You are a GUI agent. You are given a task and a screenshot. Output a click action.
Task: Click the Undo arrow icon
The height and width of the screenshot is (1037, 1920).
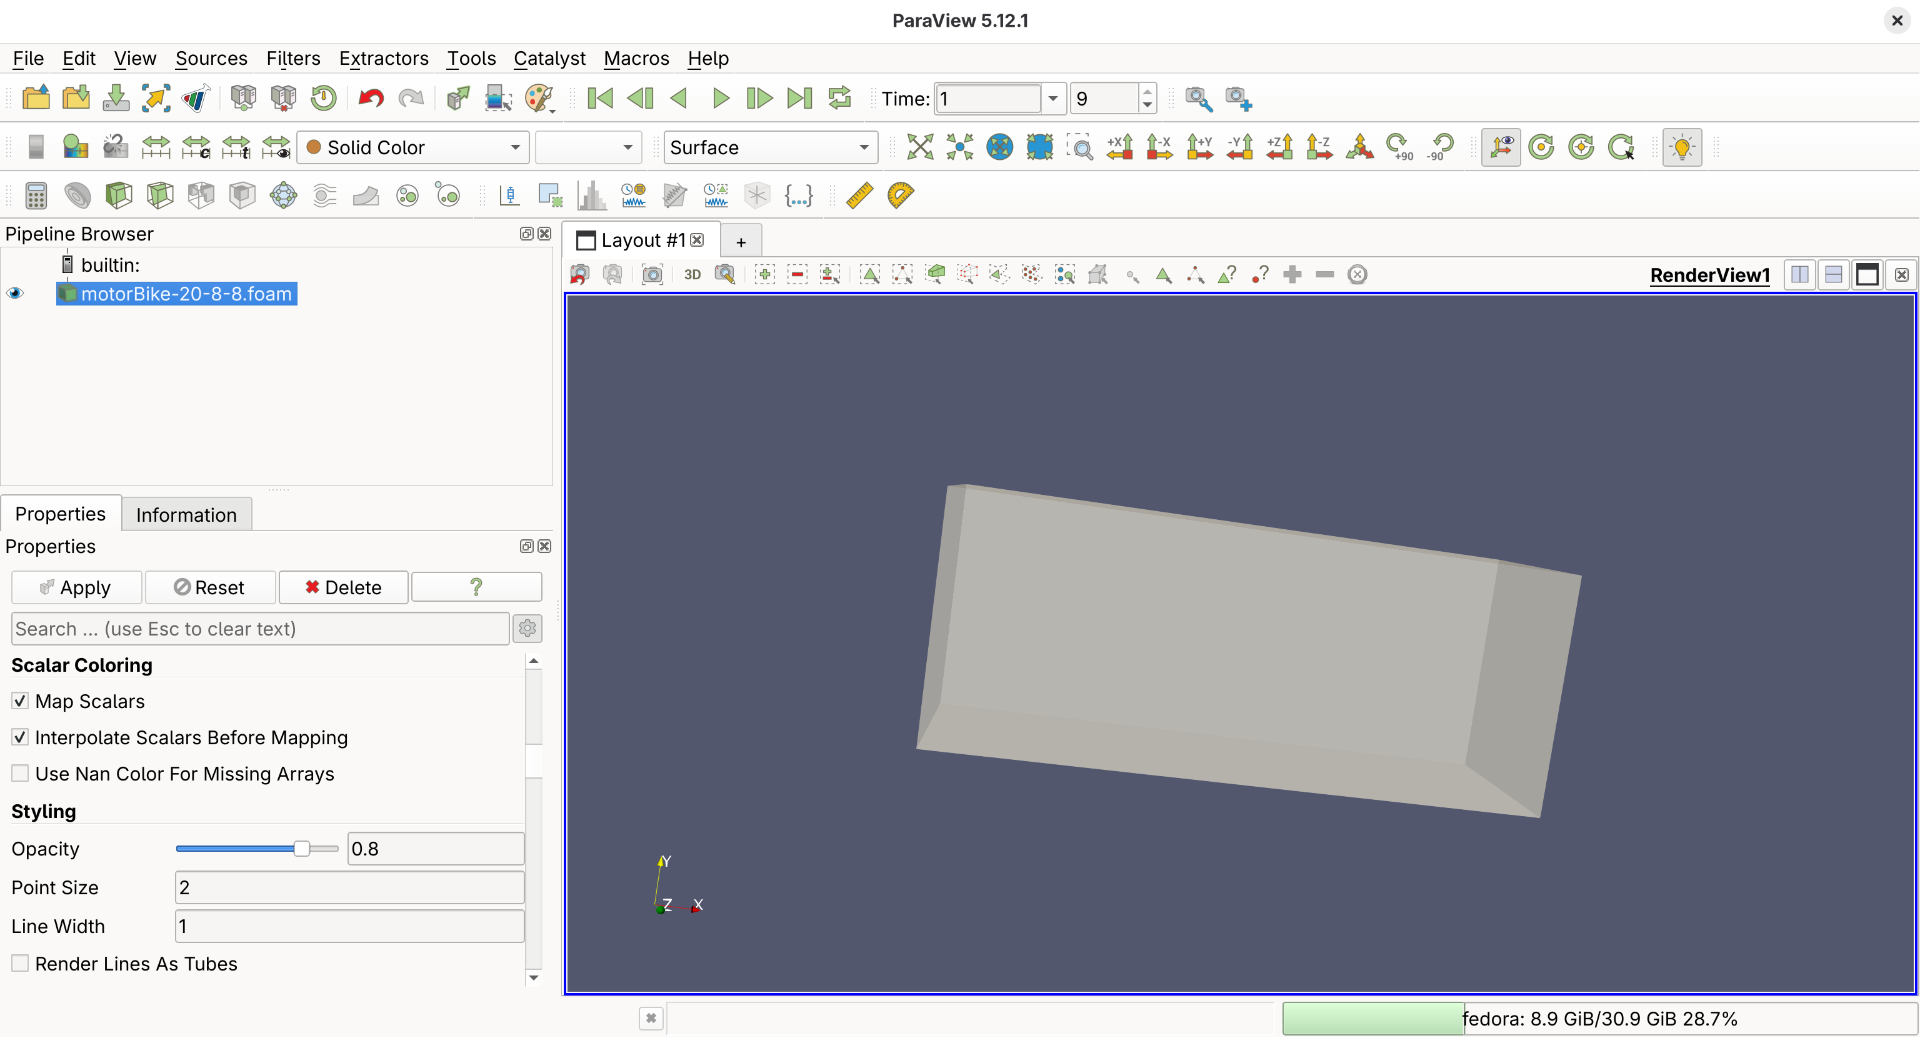point(371,98)
